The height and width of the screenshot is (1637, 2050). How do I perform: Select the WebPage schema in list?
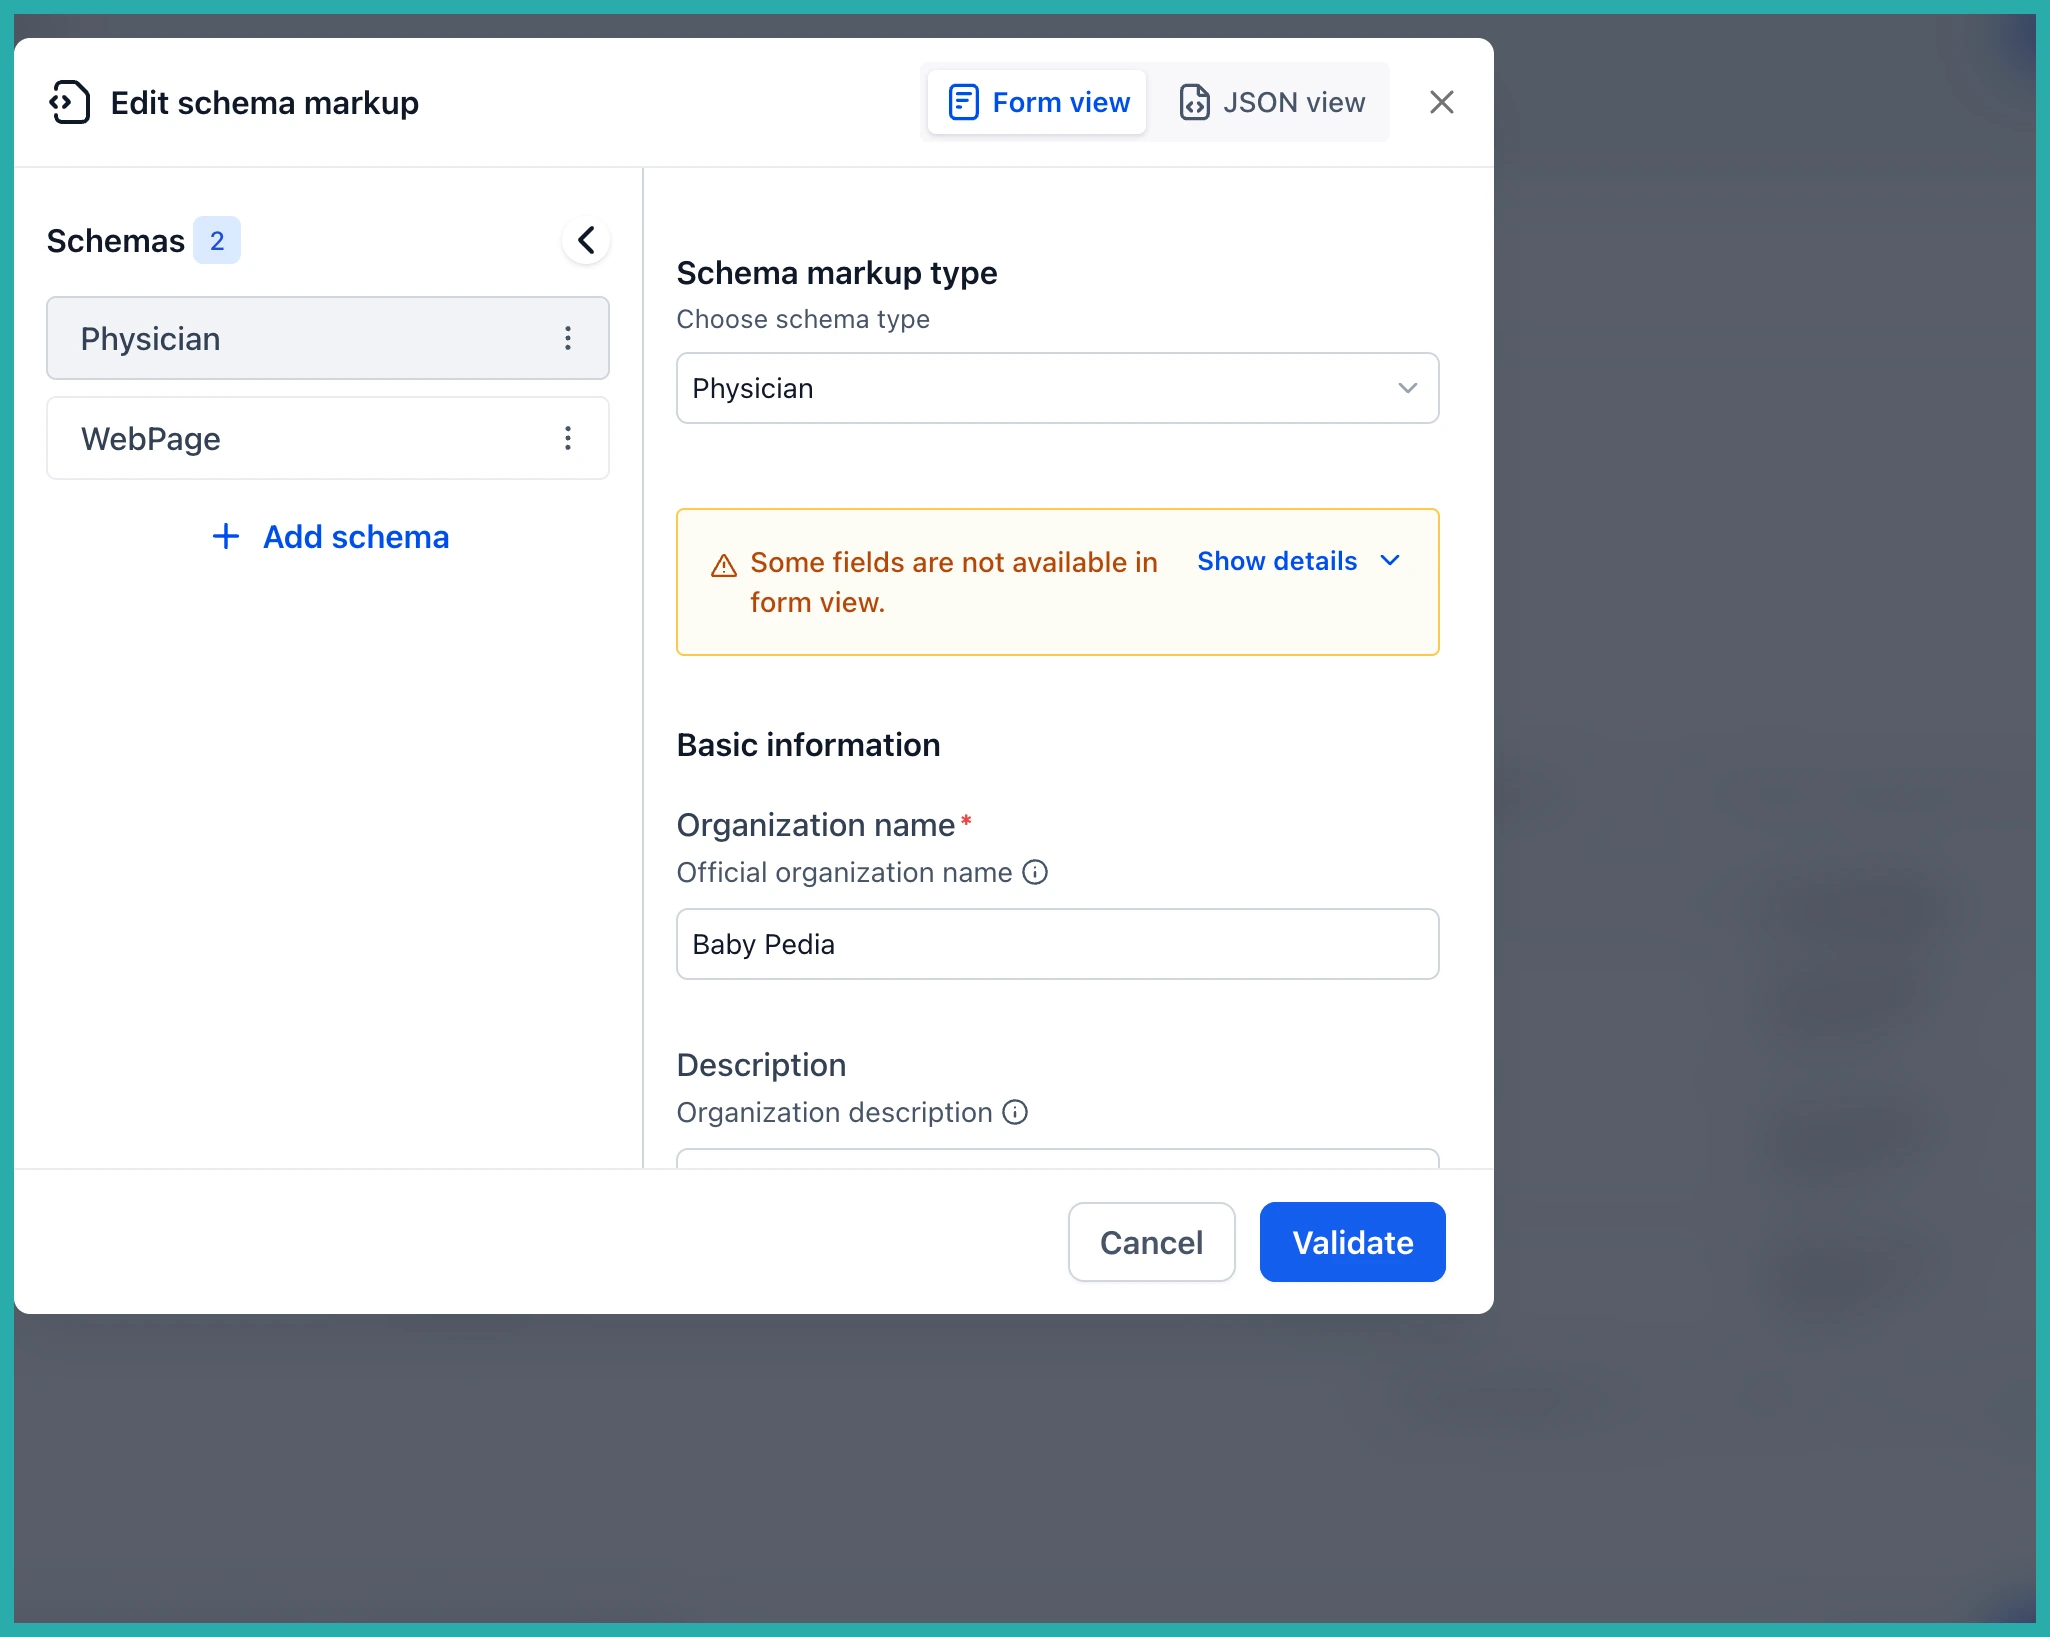tap(328, 438)
